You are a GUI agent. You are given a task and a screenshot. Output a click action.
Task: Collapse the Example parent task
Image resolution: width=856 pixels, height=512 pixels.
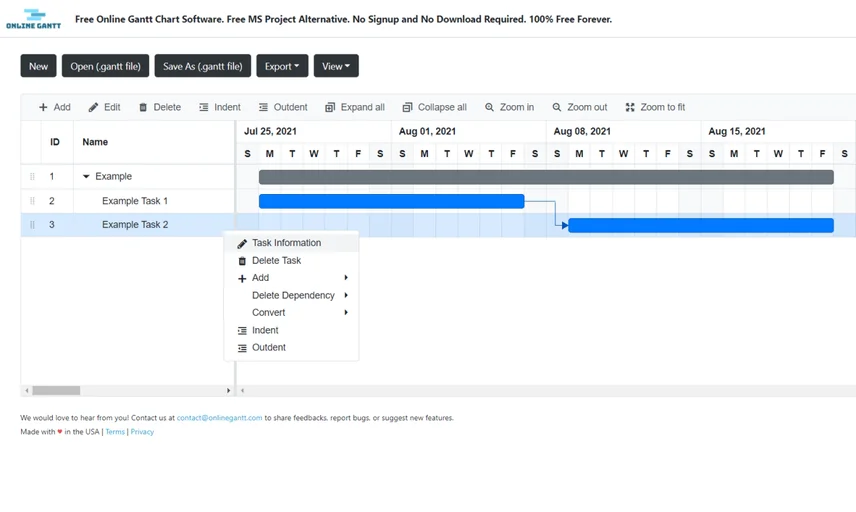click(x=86, y=176)
